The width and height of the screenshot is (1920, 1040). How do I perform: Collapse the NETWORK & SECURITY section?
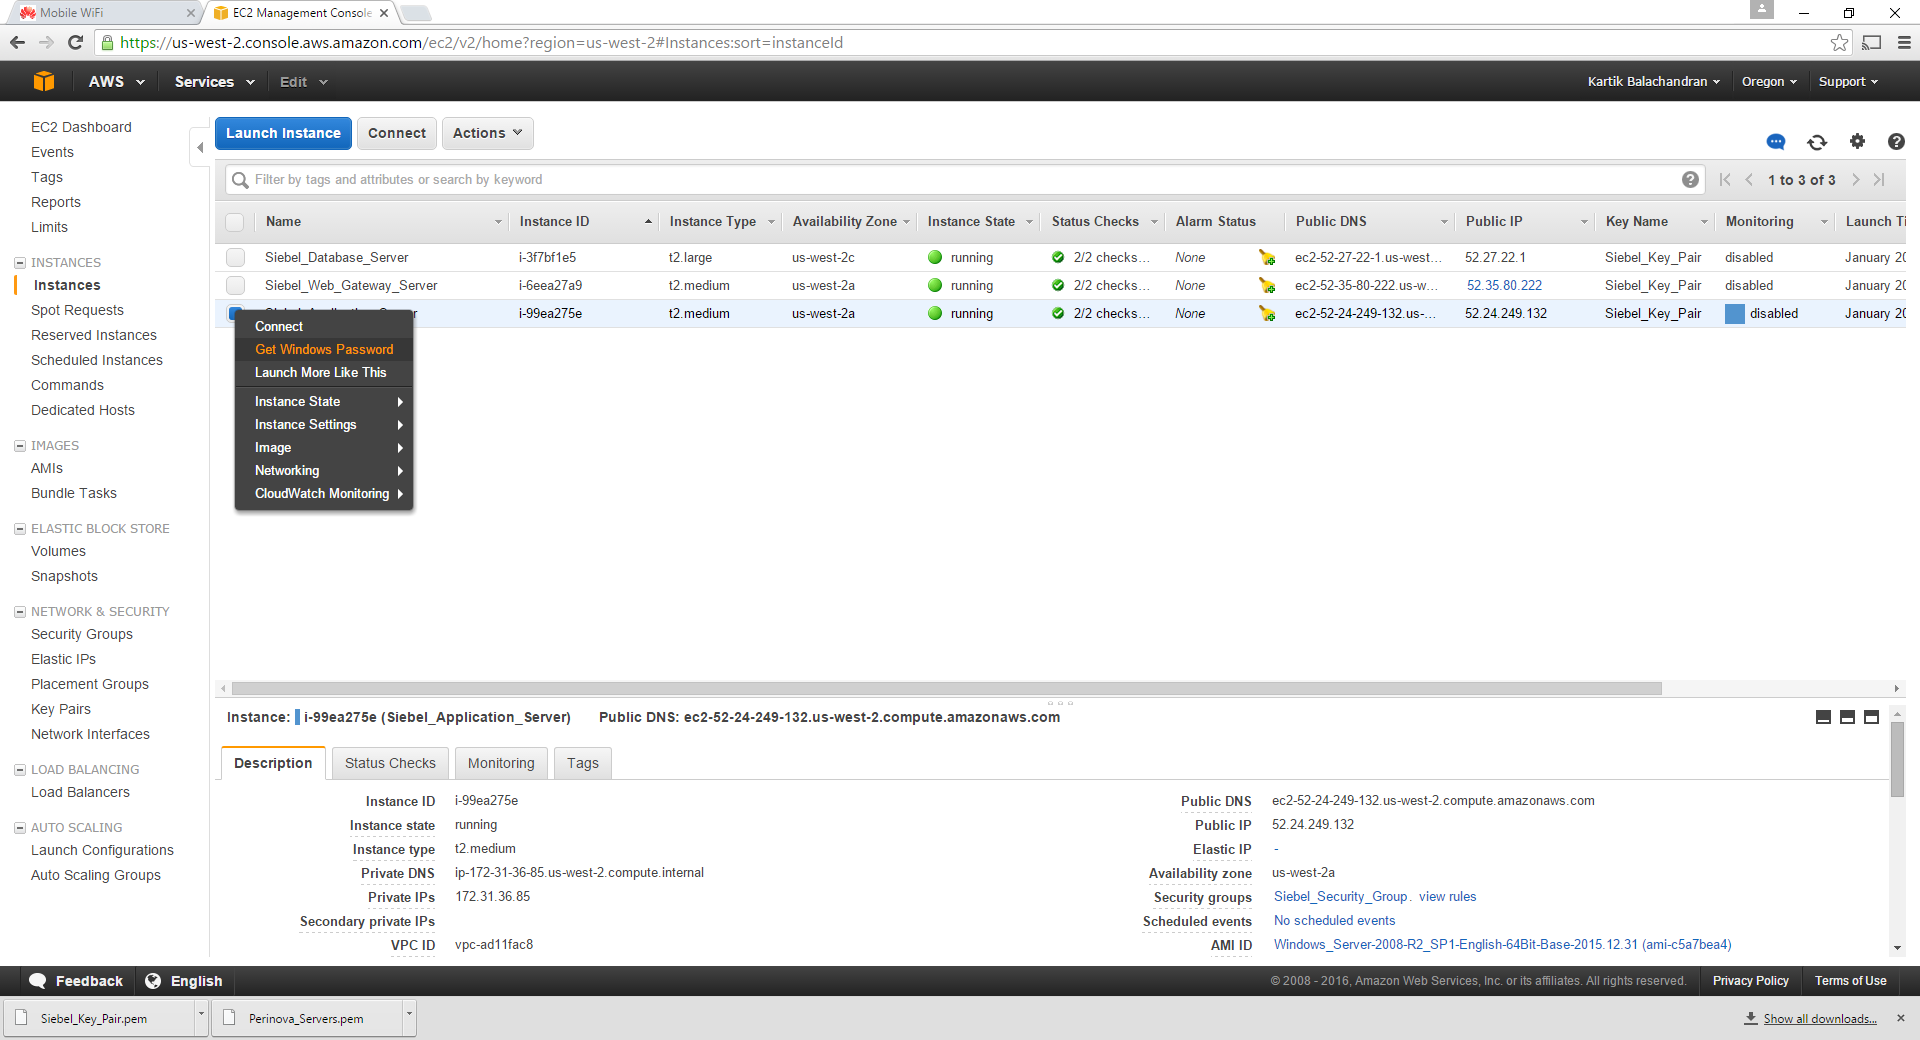pos(20,612)
